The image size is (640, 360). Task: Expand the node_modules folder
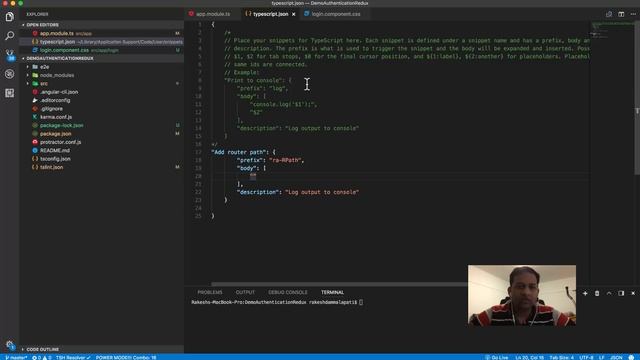coord(102,75)
